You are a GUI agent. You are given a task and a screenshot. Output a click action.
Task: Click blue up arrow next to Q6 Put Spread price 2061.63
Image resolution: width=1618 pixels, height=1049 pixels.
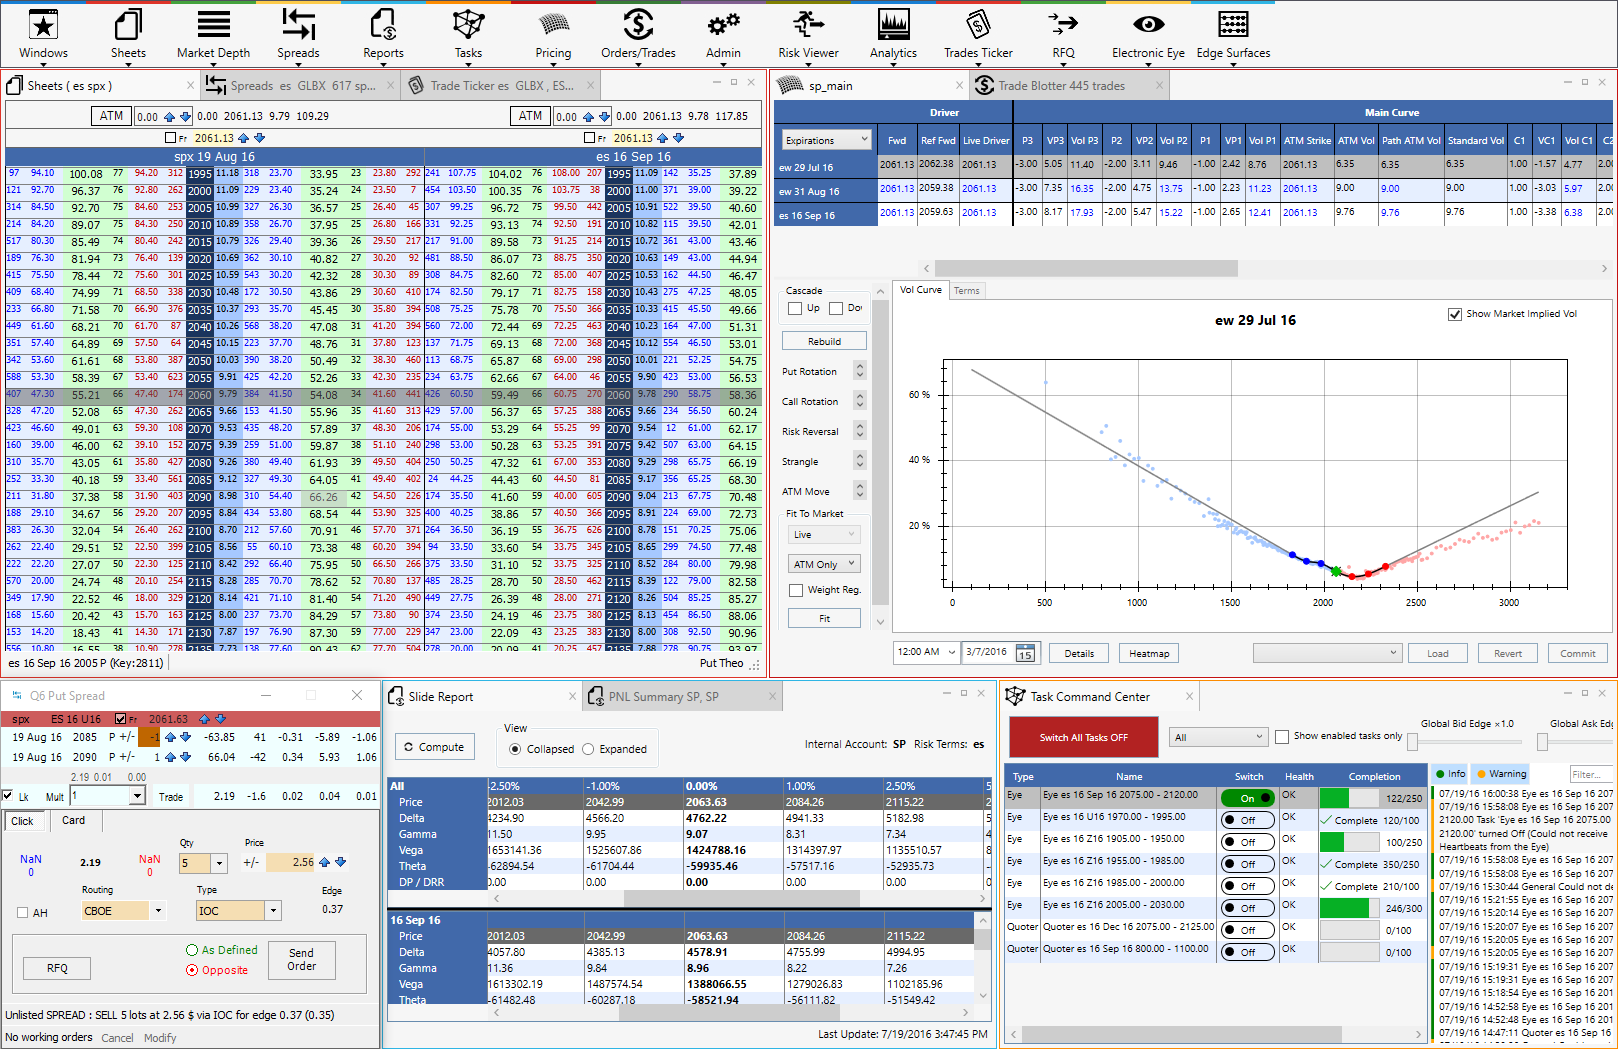205,719
